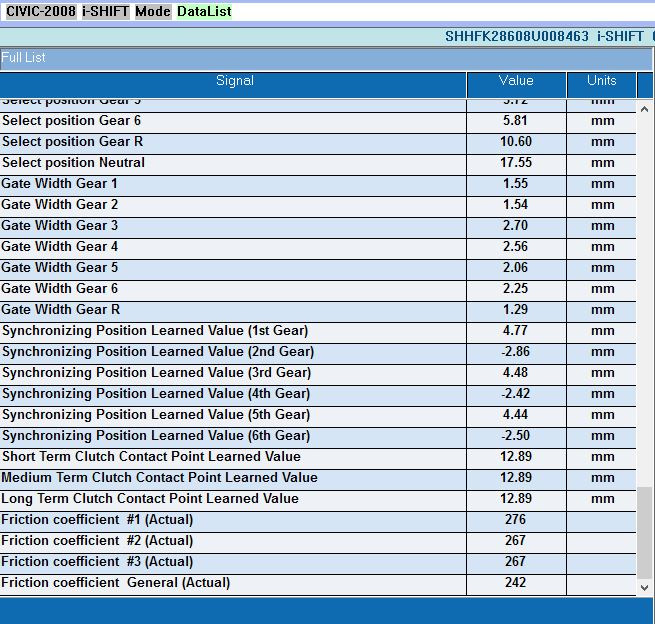Click value 242 of Friction coefficient General
The height and width of the screenshot is (624, 655).
click(515, 582)
